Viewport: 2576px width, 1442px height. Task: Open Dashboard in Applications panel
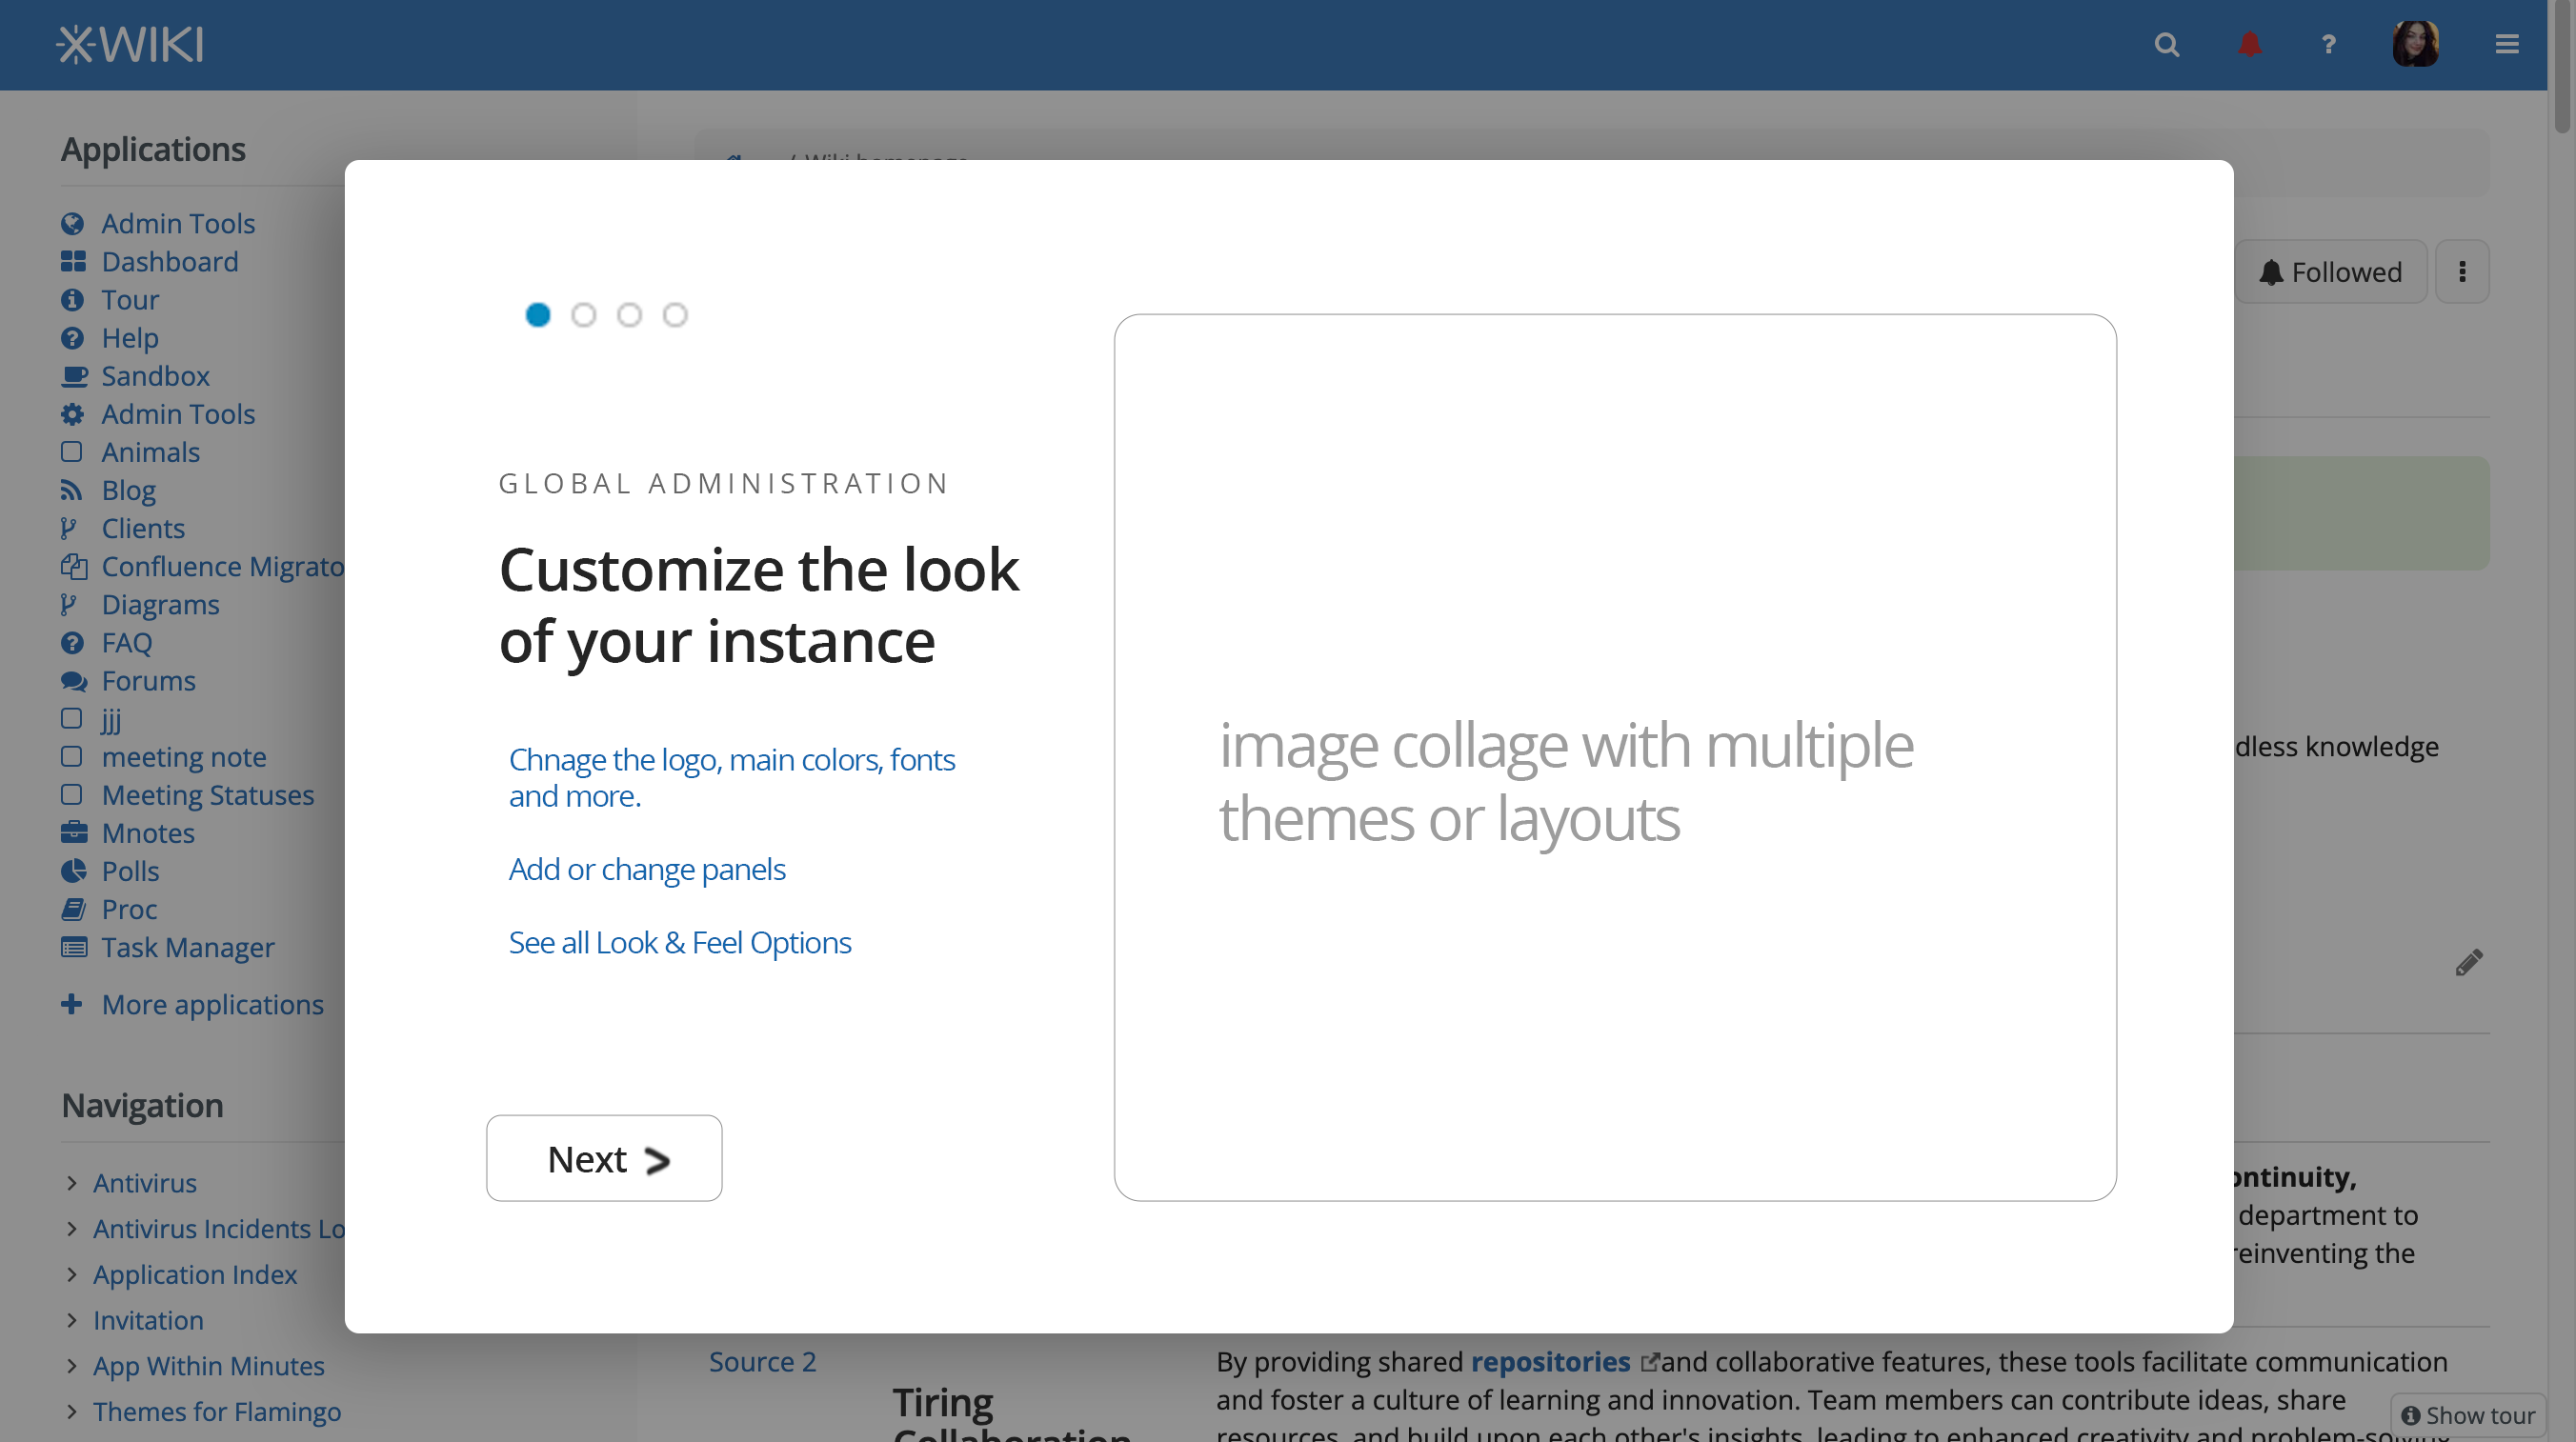tap(169, 262)
